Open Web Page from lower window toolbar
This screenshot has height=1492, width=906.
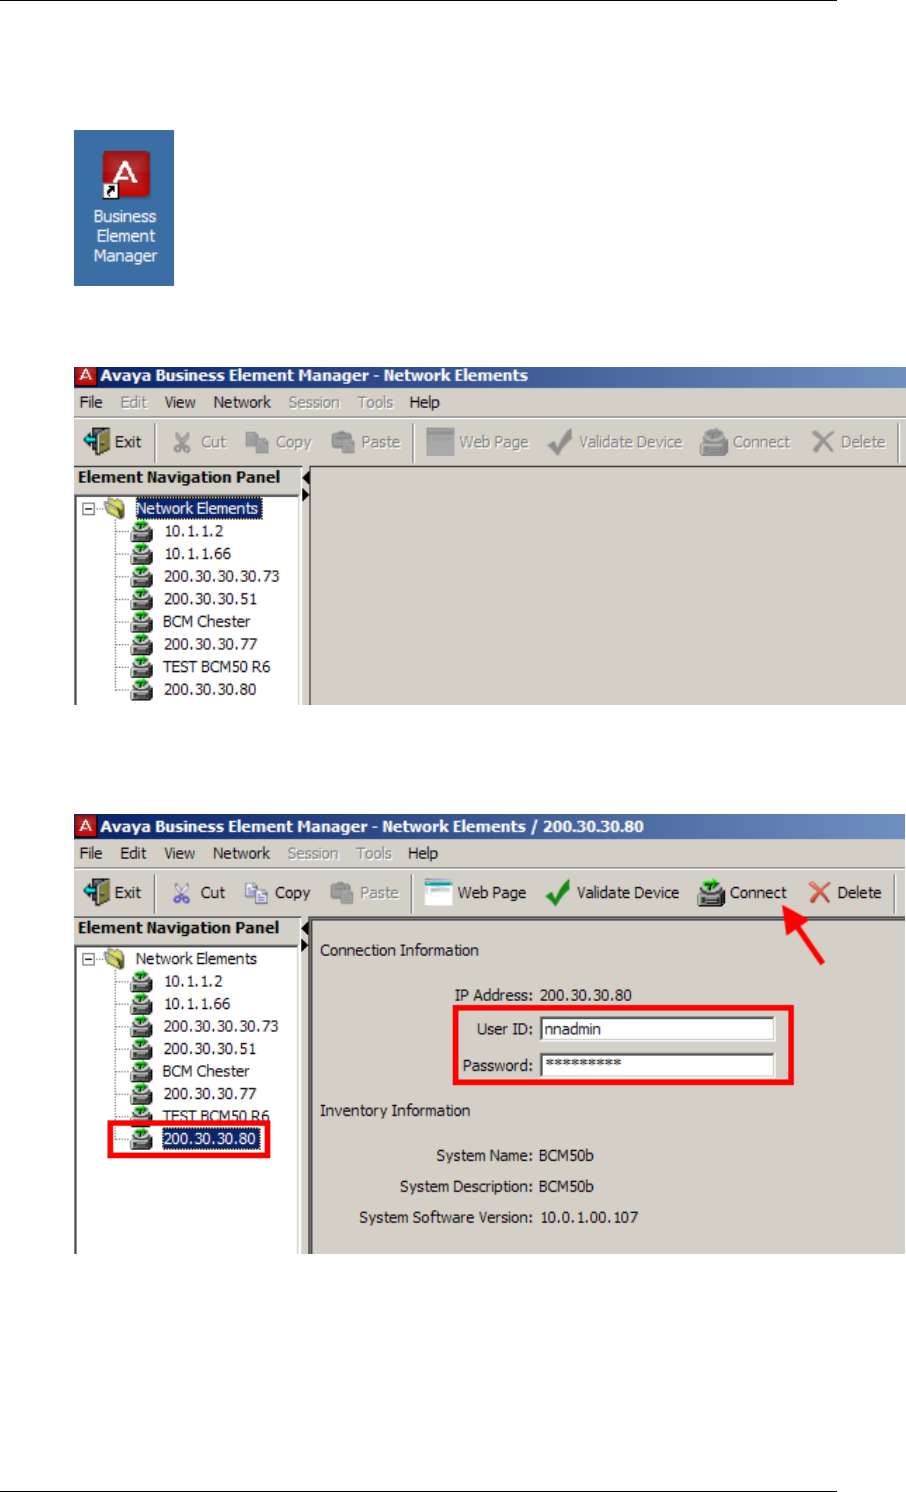pos(475,893)
